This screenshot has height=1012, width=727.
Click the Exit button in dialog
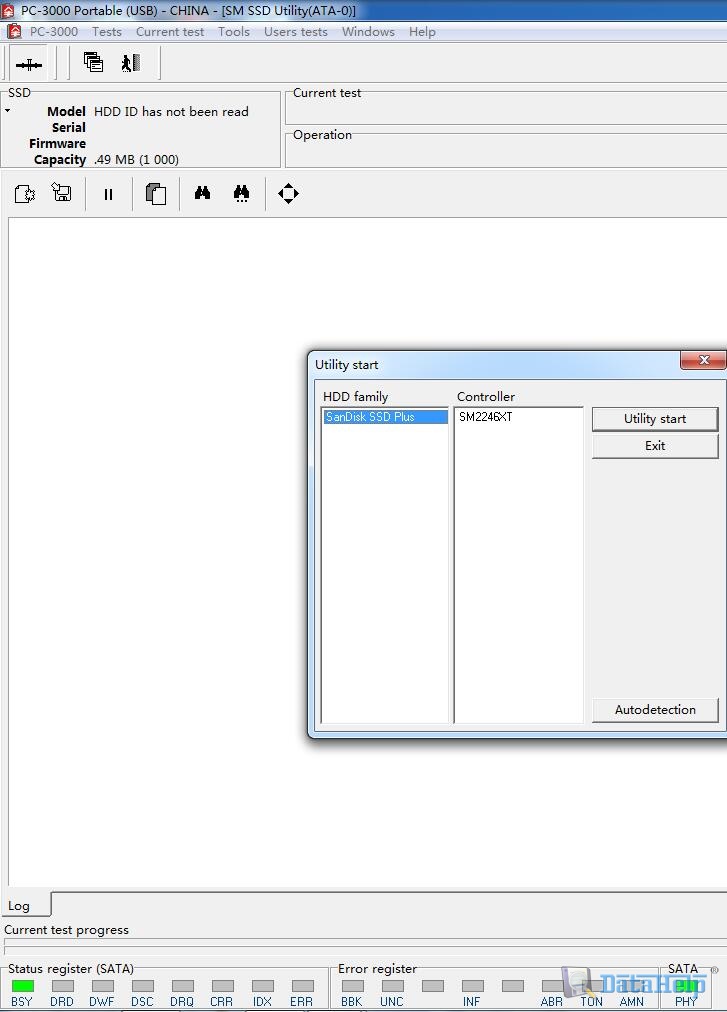655,446
